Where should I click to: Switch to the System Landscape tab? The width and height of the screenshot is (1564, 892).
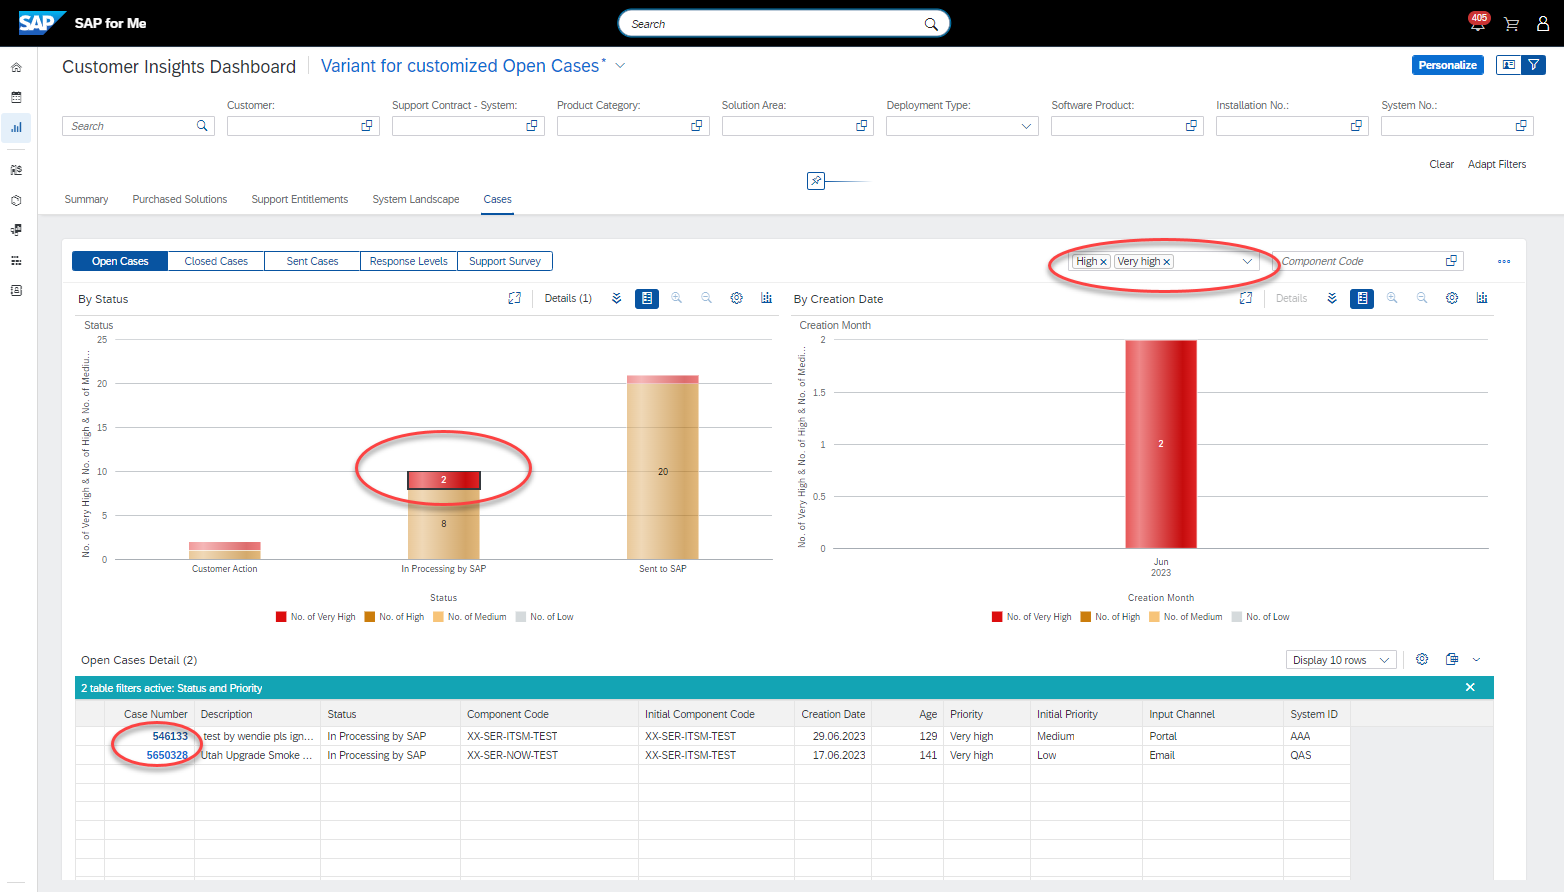coord(416,199)
